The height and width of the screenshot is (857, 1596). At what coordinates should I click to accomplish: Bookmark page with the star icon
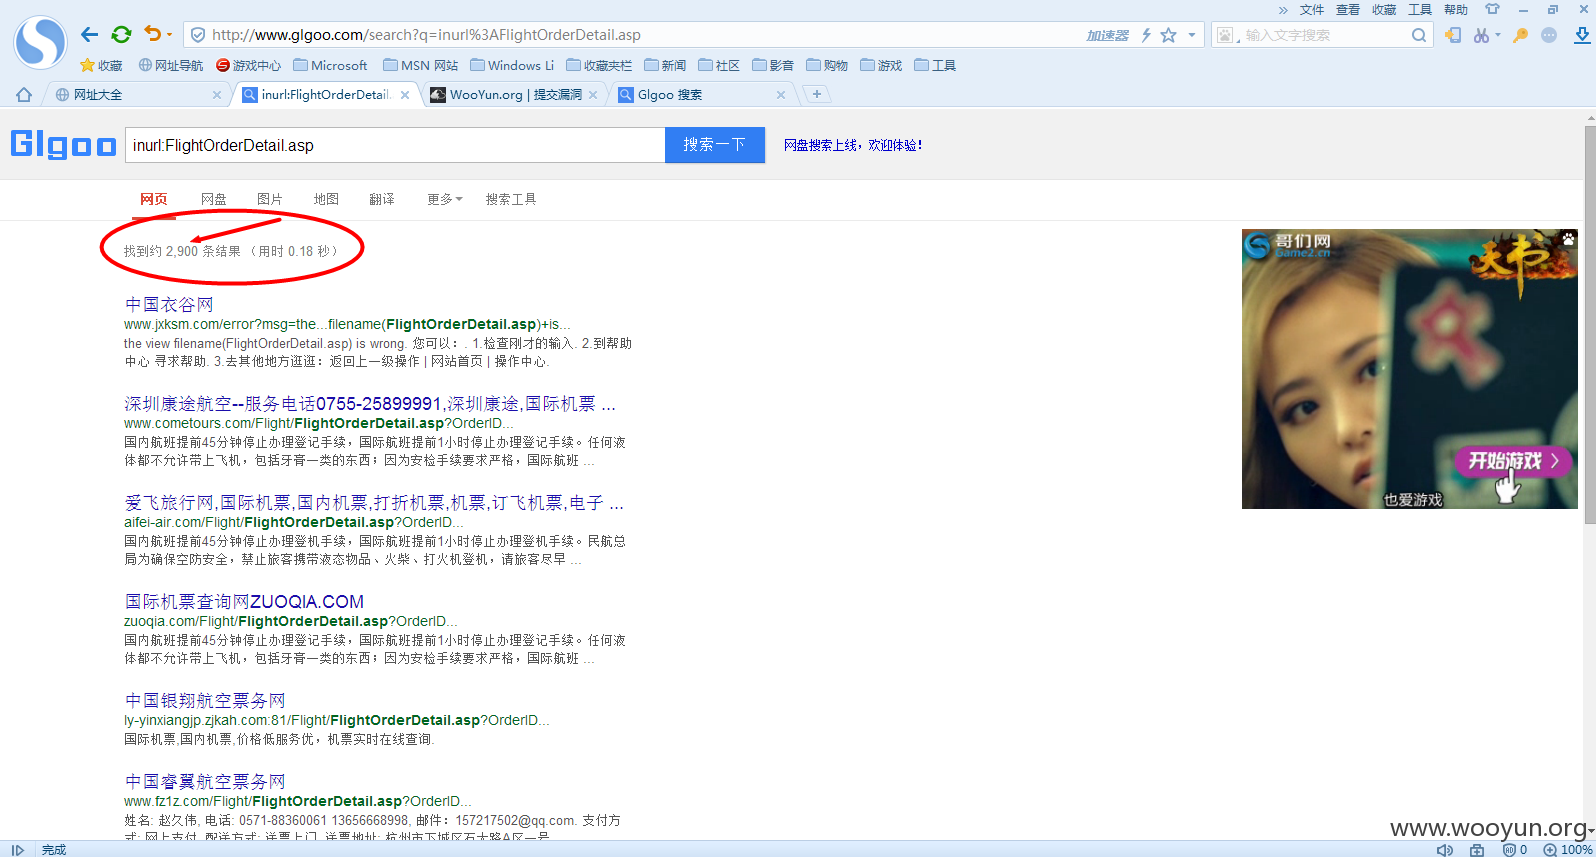pyautogui.click(x=1168, y=35)
